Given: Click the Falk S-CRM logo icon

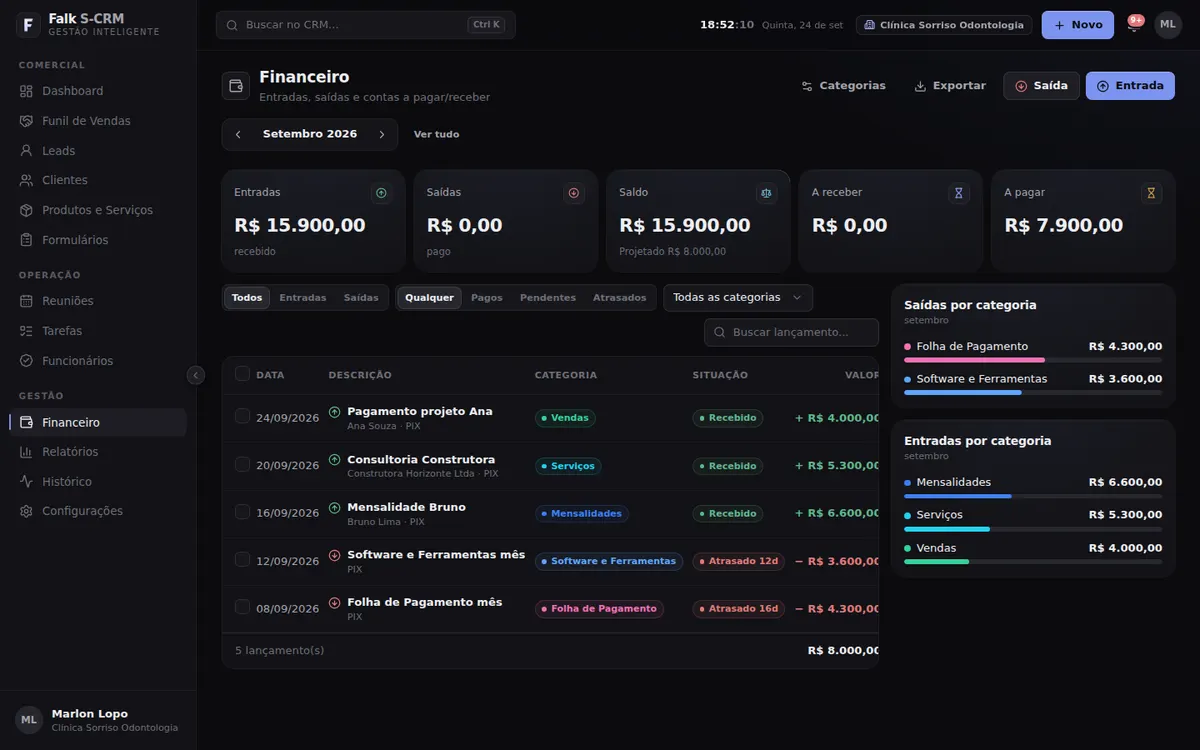Looking at the screenshot, I should tap(28, 25).
